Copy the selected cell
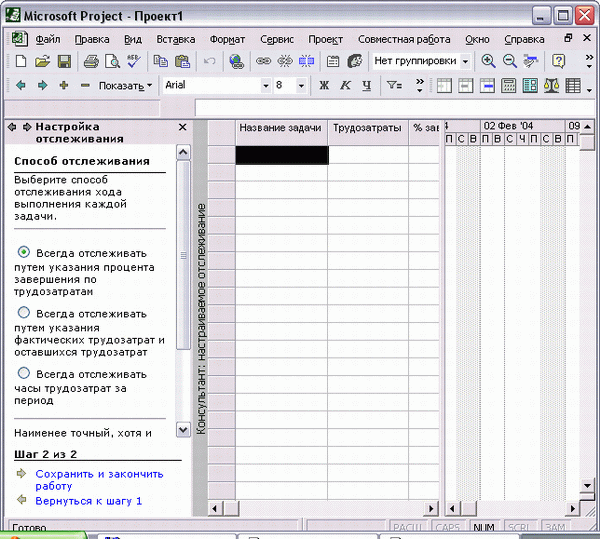600x539 pixels. 161,61
